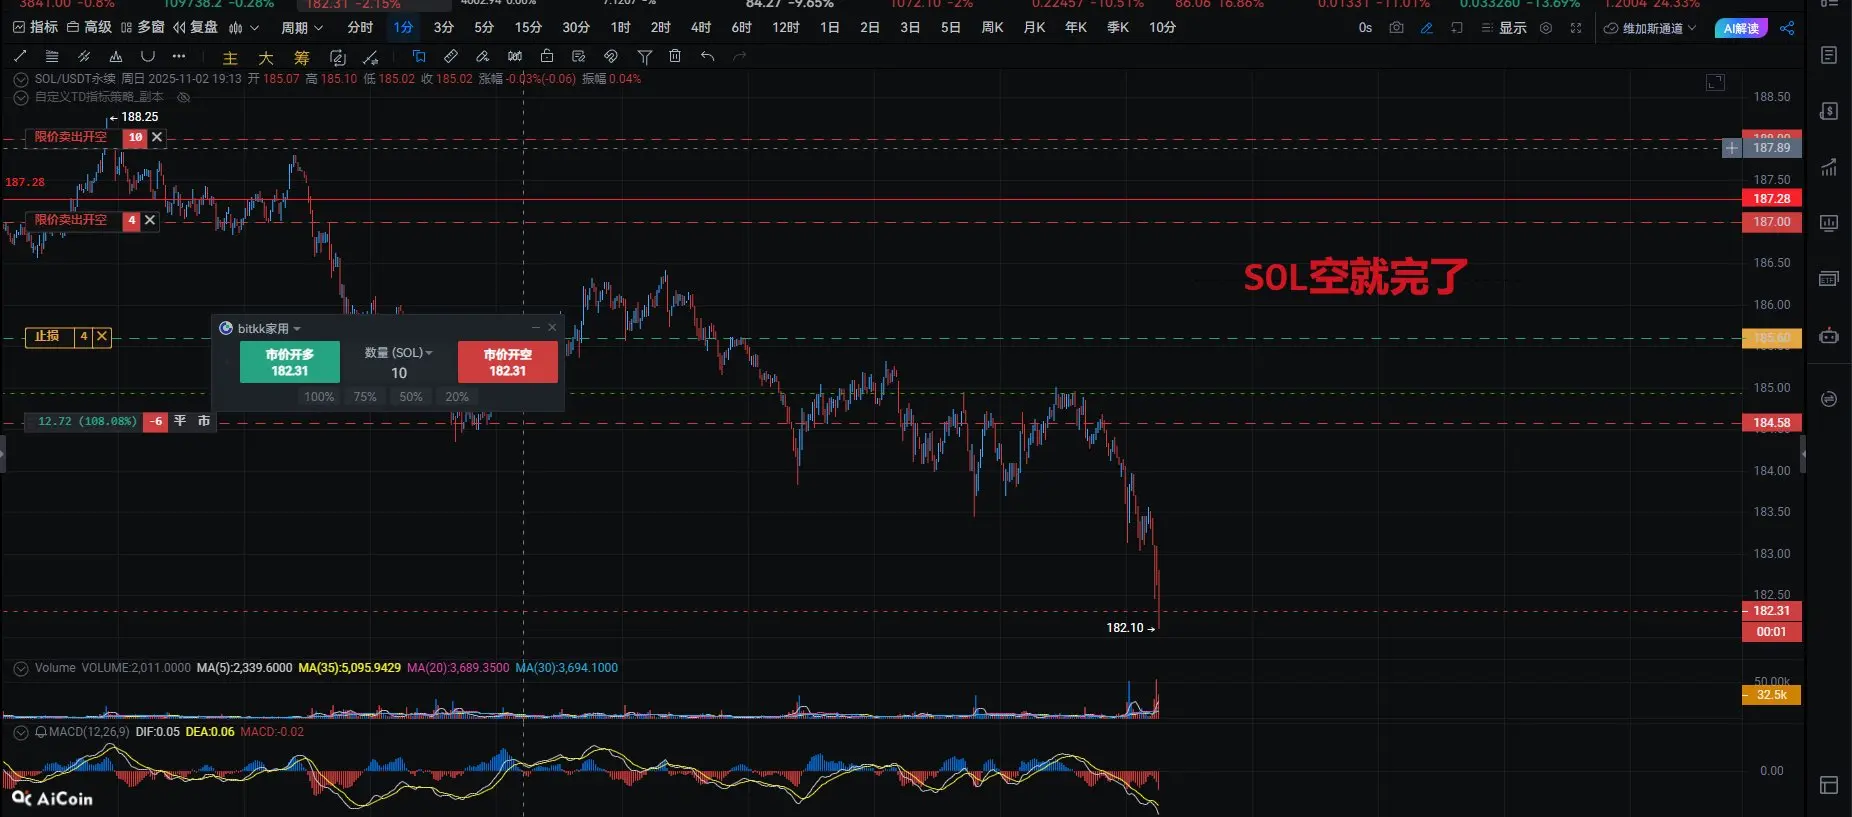
Task: Switch to the 分时 time-share view
Action: point(360,28)
